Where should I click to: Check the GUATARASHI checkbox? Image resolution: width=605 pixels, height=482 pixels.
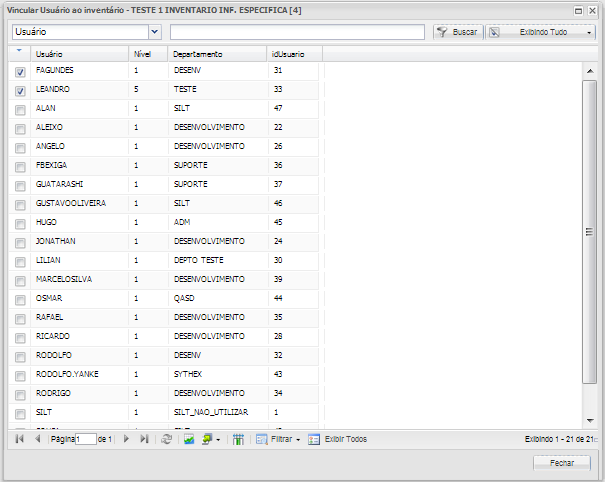(x=20, y=186)
